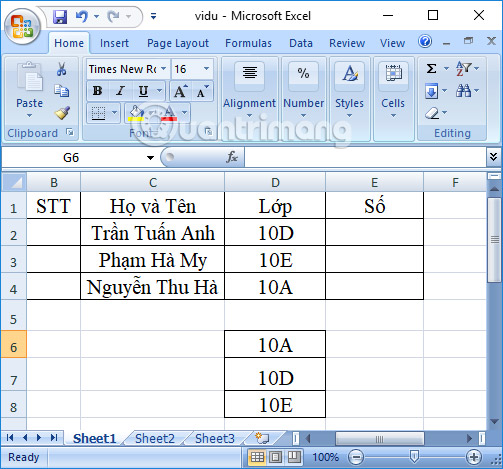Redo the last undone action
This screenshot has width=503, height=469.
pyautogui.click(x=114, y=16)
